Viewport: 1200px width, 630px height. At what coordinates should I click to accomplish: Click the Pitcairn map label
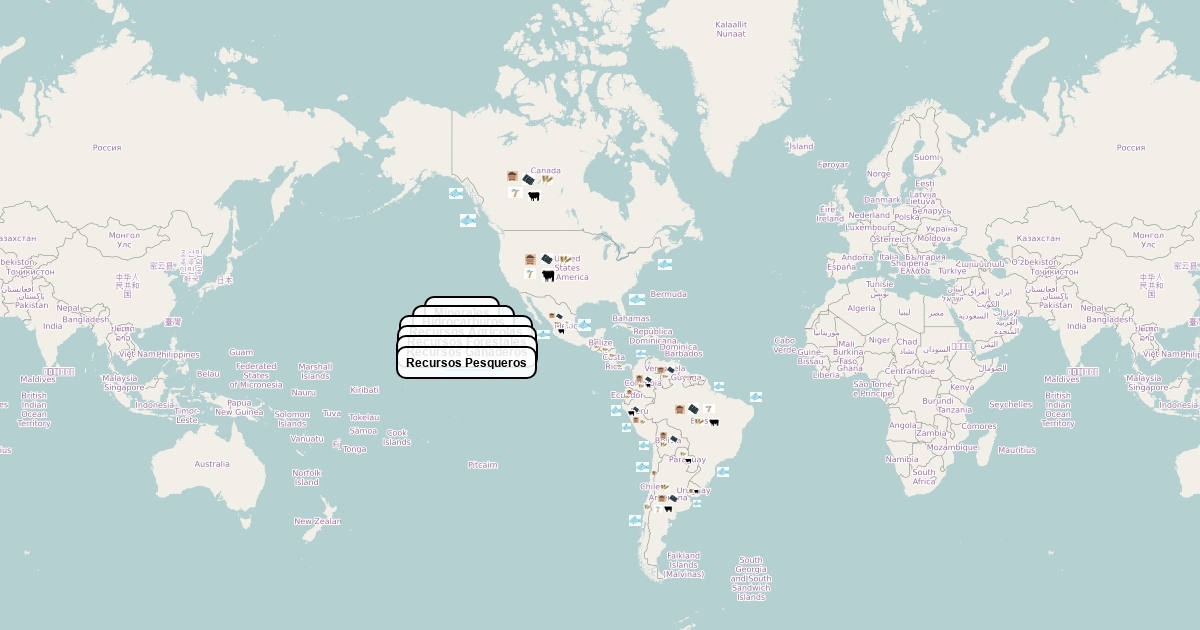click(x=482, y=465)
